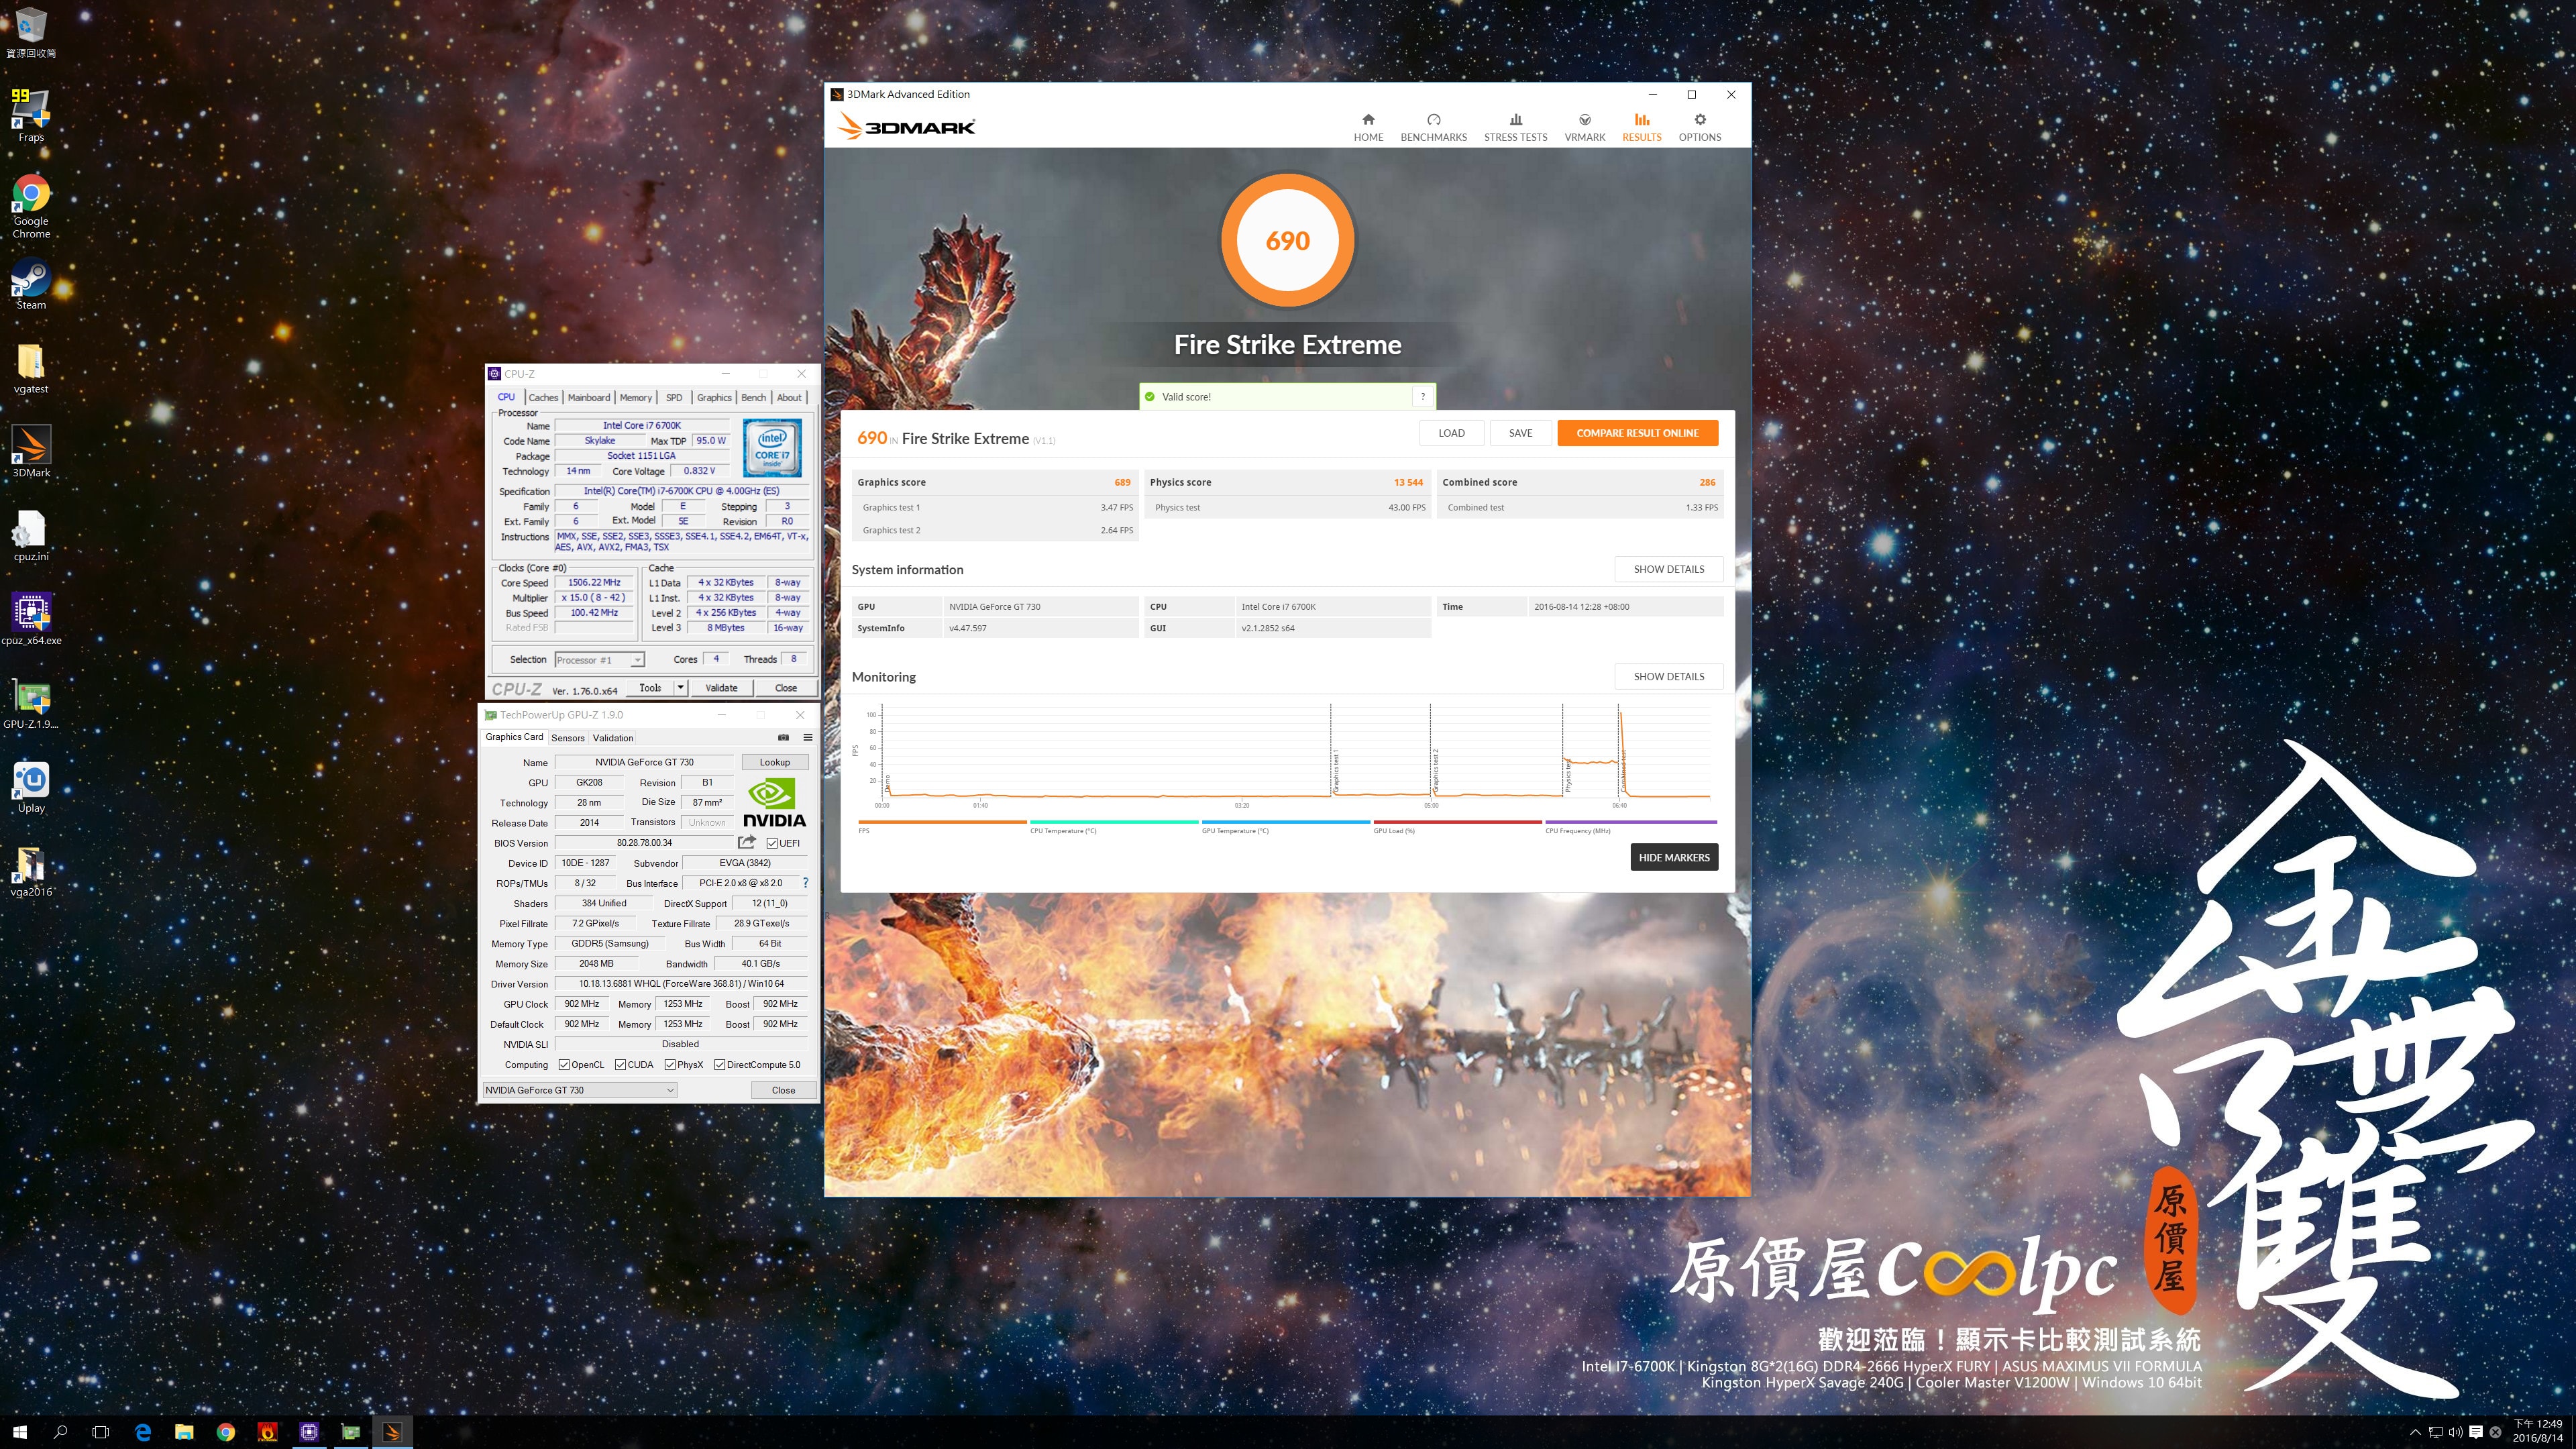Click the CPU-Z Tools button

point(650,688)
